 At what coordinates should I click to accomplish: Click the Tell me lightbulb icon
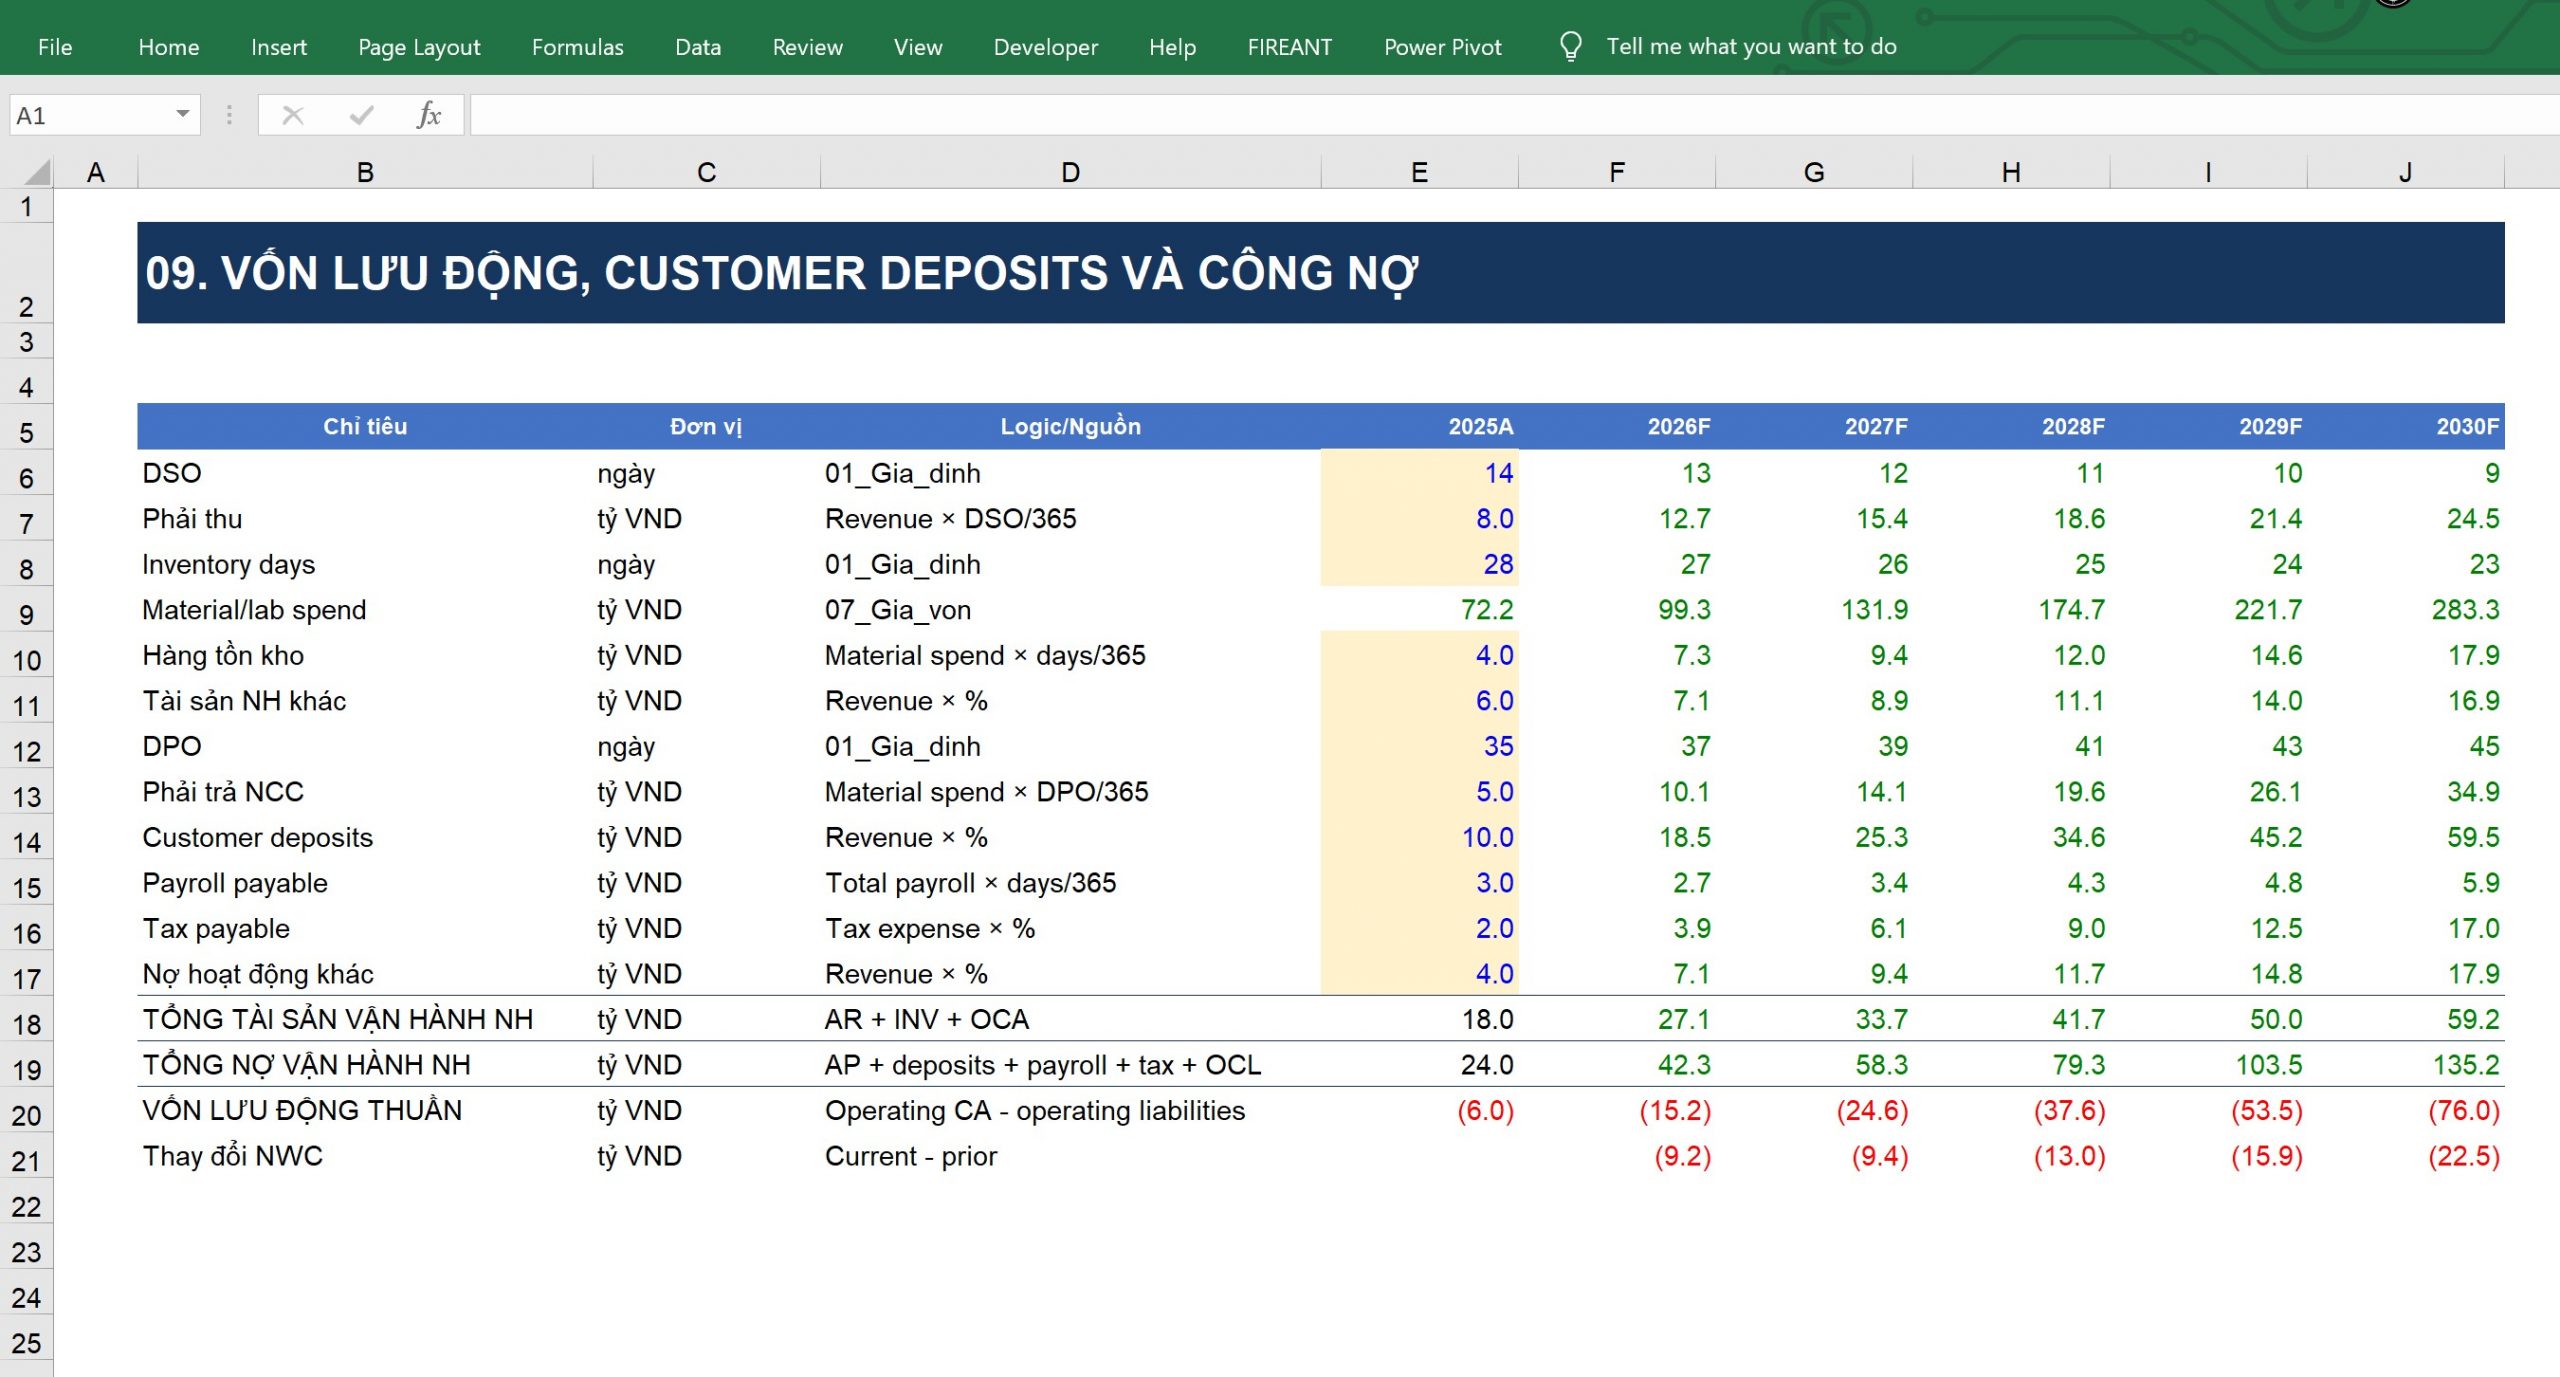(x=1570, y=46)
